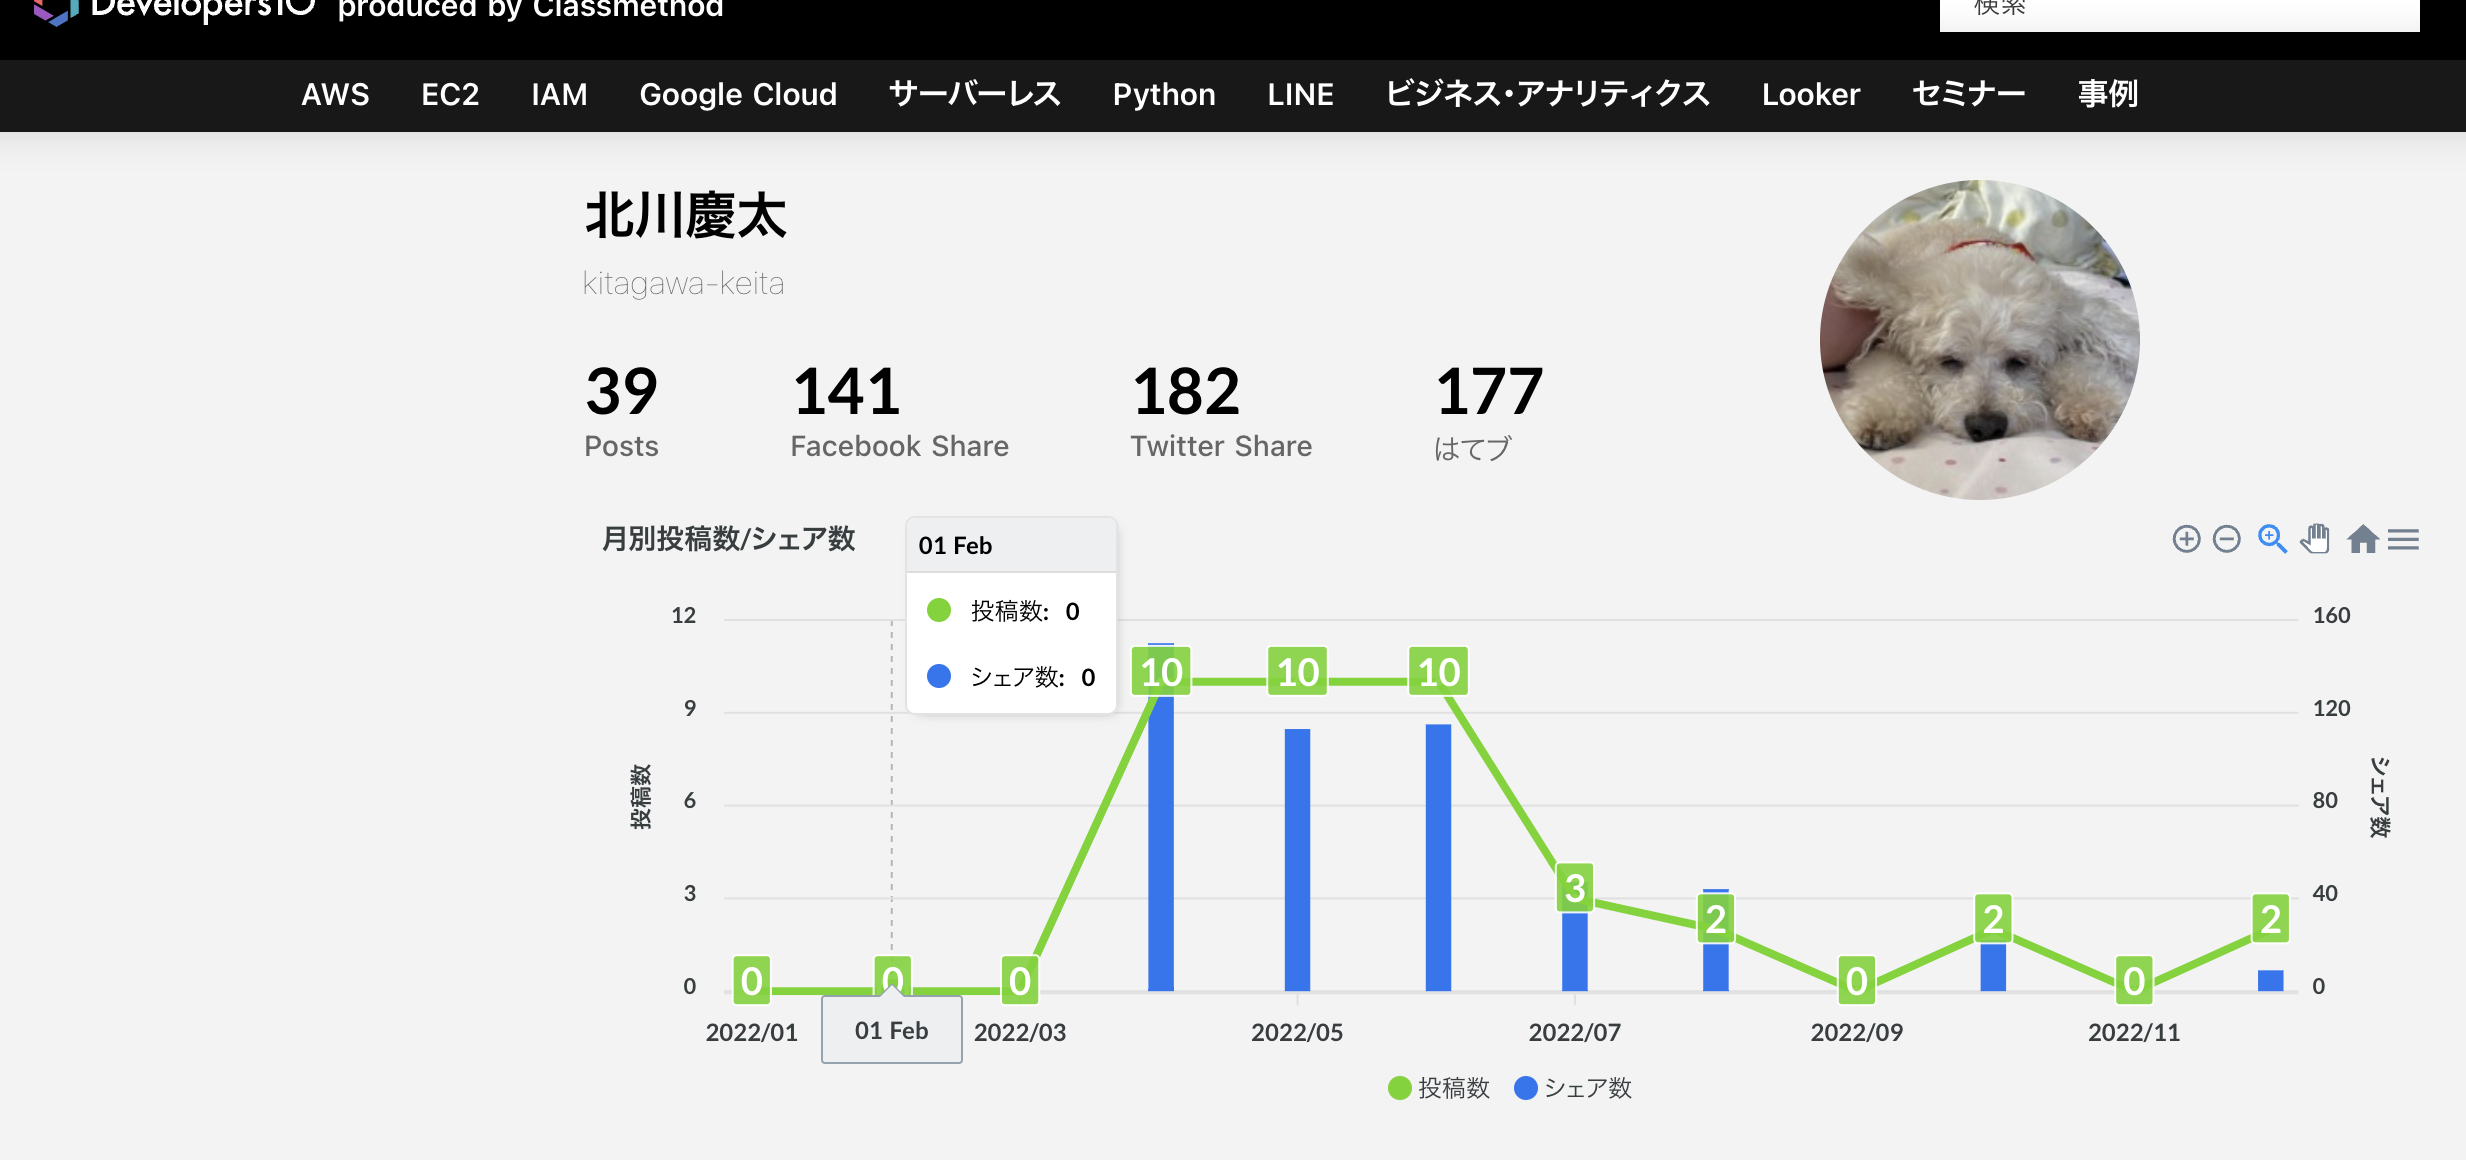This screenshot has height=1160, width=2466.
Task: Open the LINE category
Action: 1300,94
